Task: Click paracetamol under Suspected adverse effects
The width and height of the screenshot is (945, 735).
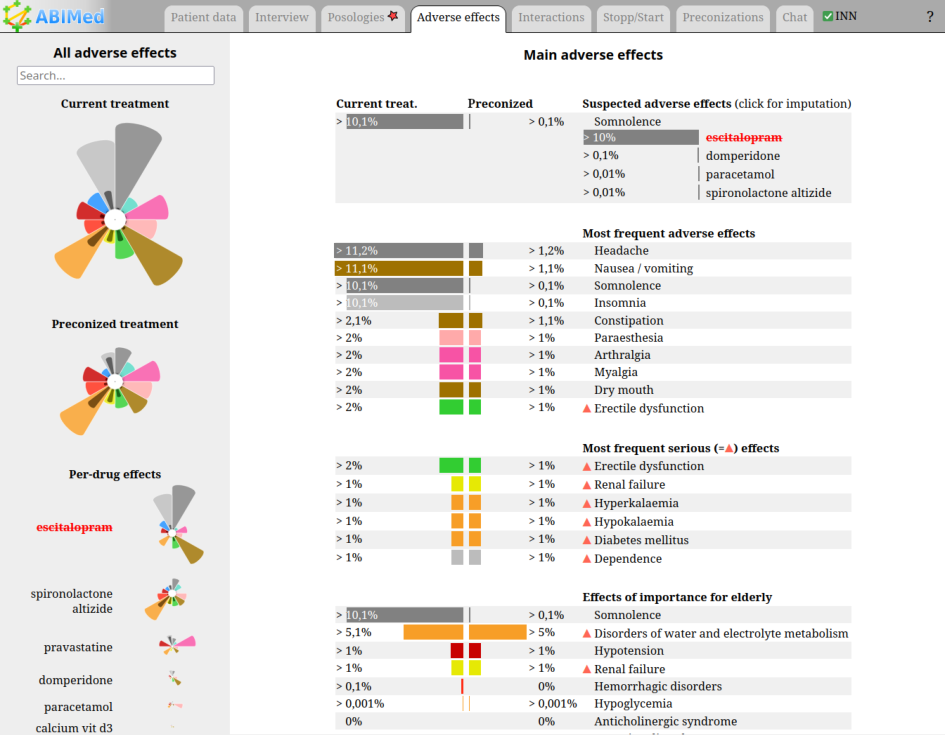Action: coord(740,175)
